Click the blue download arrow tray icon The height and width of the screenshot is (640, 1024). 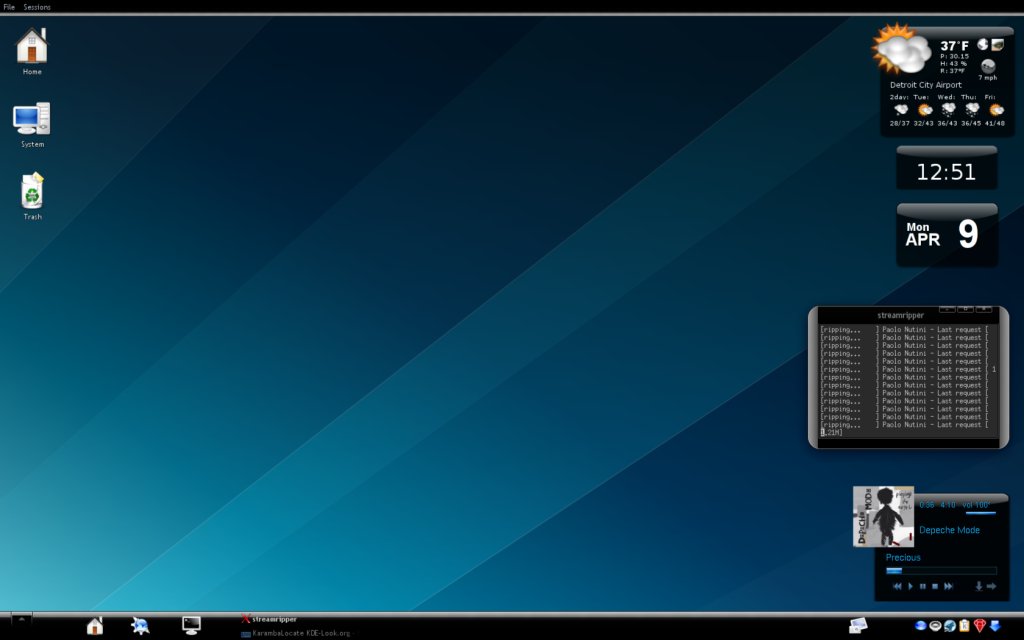point(995,626)
